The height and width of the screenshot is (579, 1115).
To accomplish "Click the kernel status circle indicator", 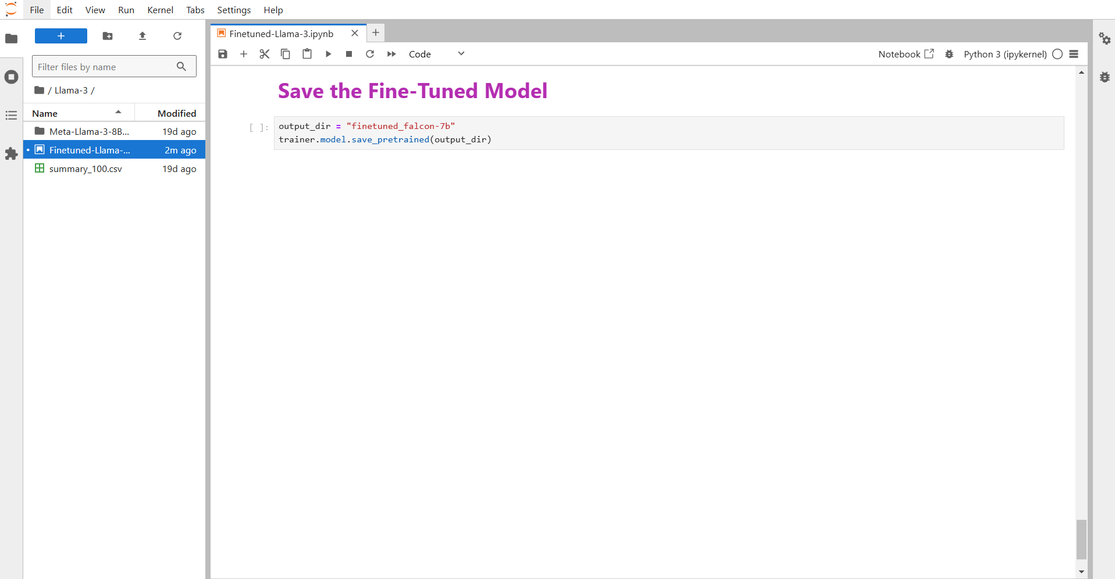I will pyautogui.click(x=1057, y=54).
